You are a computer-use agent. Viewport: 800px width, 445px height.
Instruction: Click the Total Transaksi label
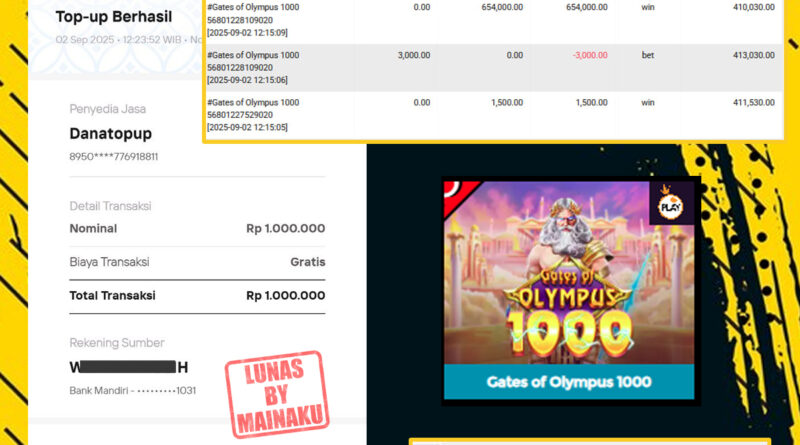tap(112, 295)
